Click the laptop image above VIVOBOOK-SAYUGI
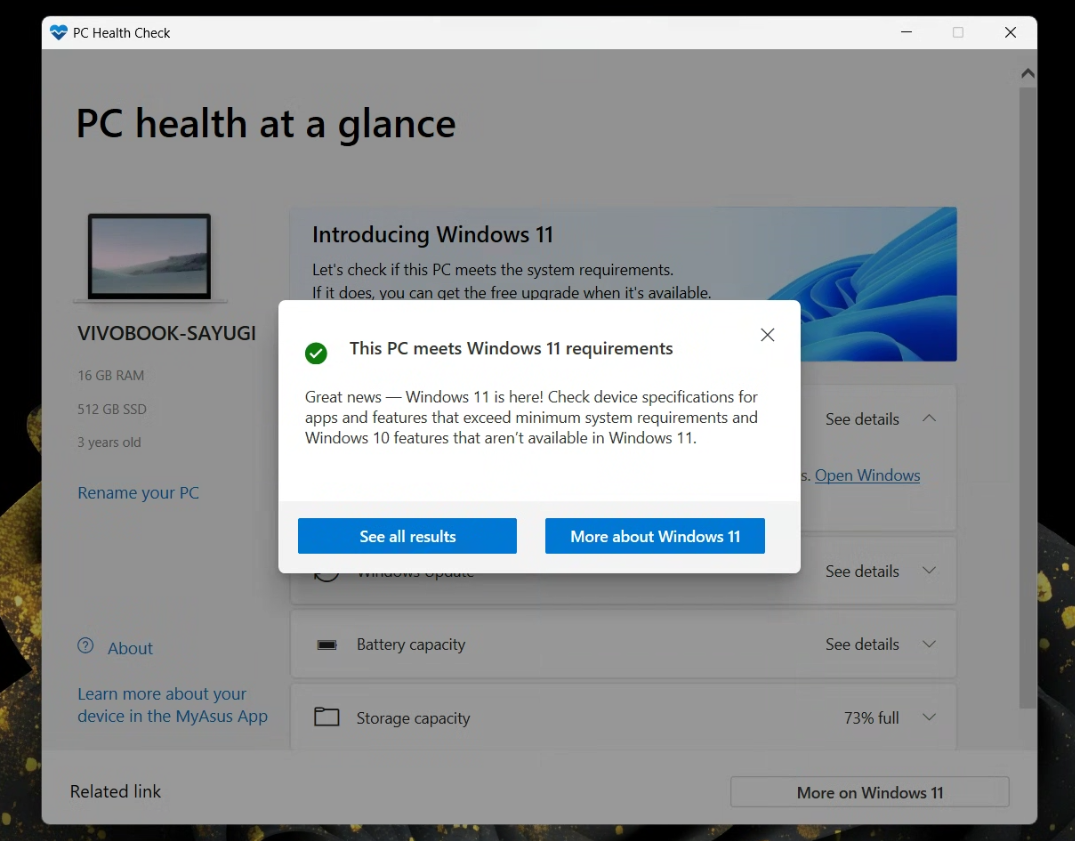Screen dimensions: 1075x841 (x=150, y=257)
